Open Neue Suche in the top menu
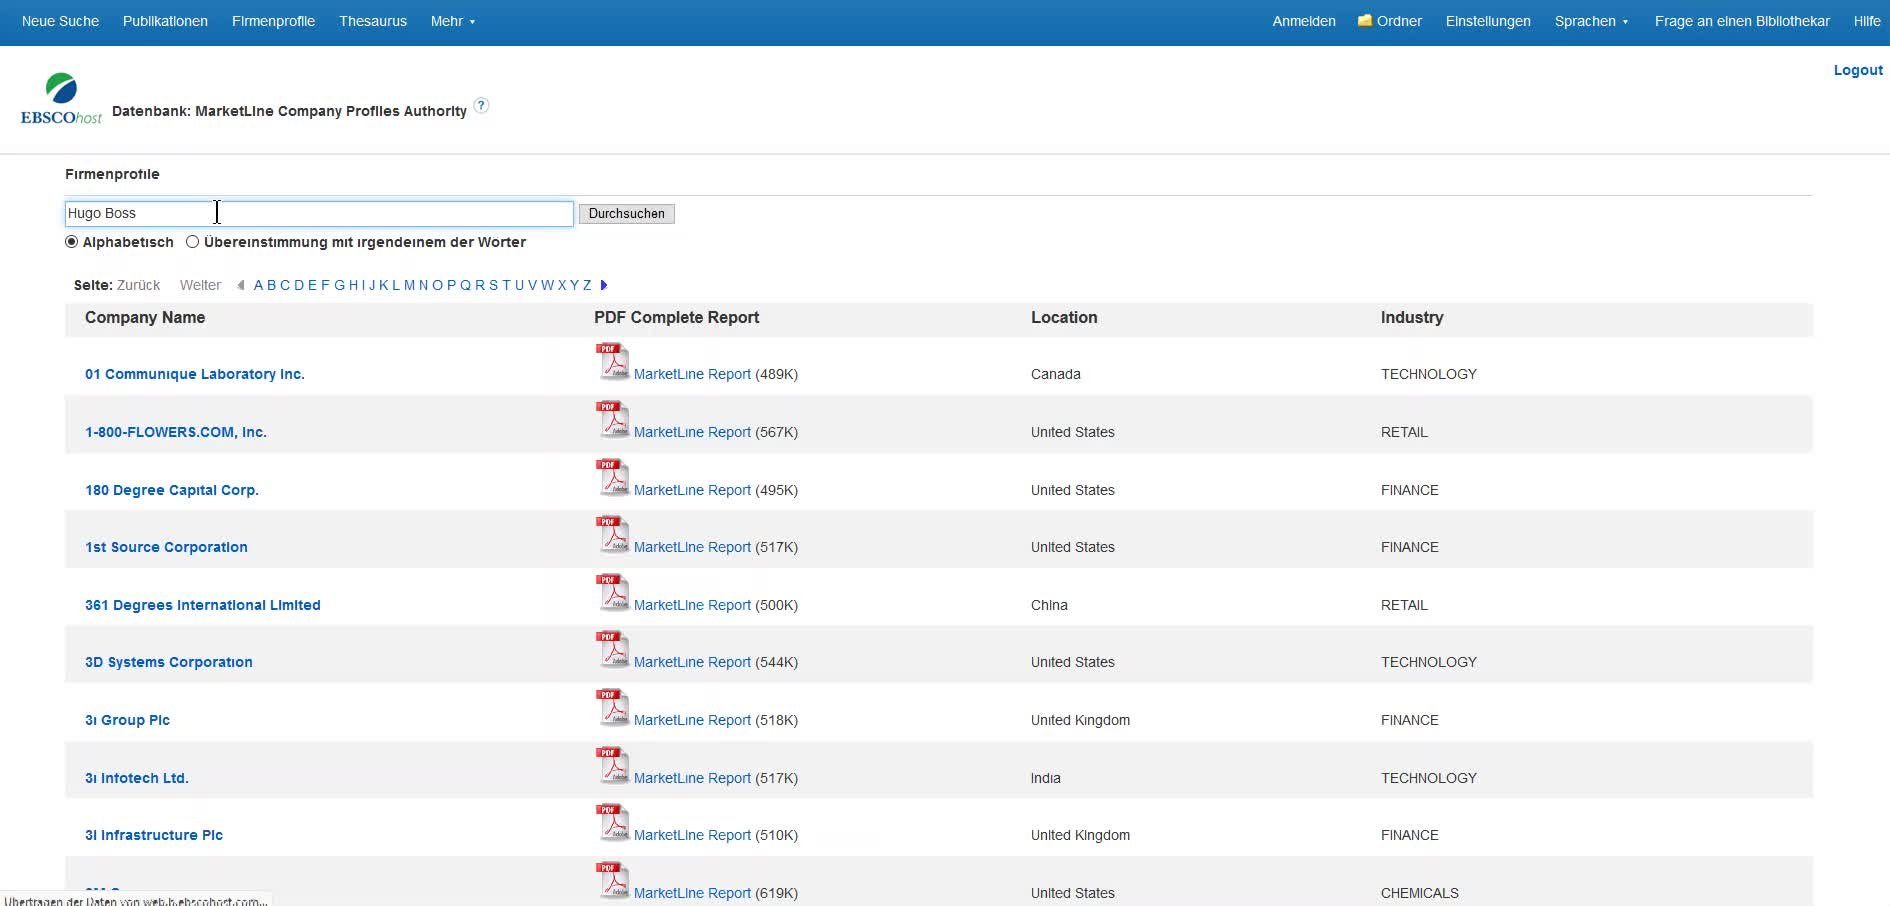The image size is (1890, 906). pos(60,21)
